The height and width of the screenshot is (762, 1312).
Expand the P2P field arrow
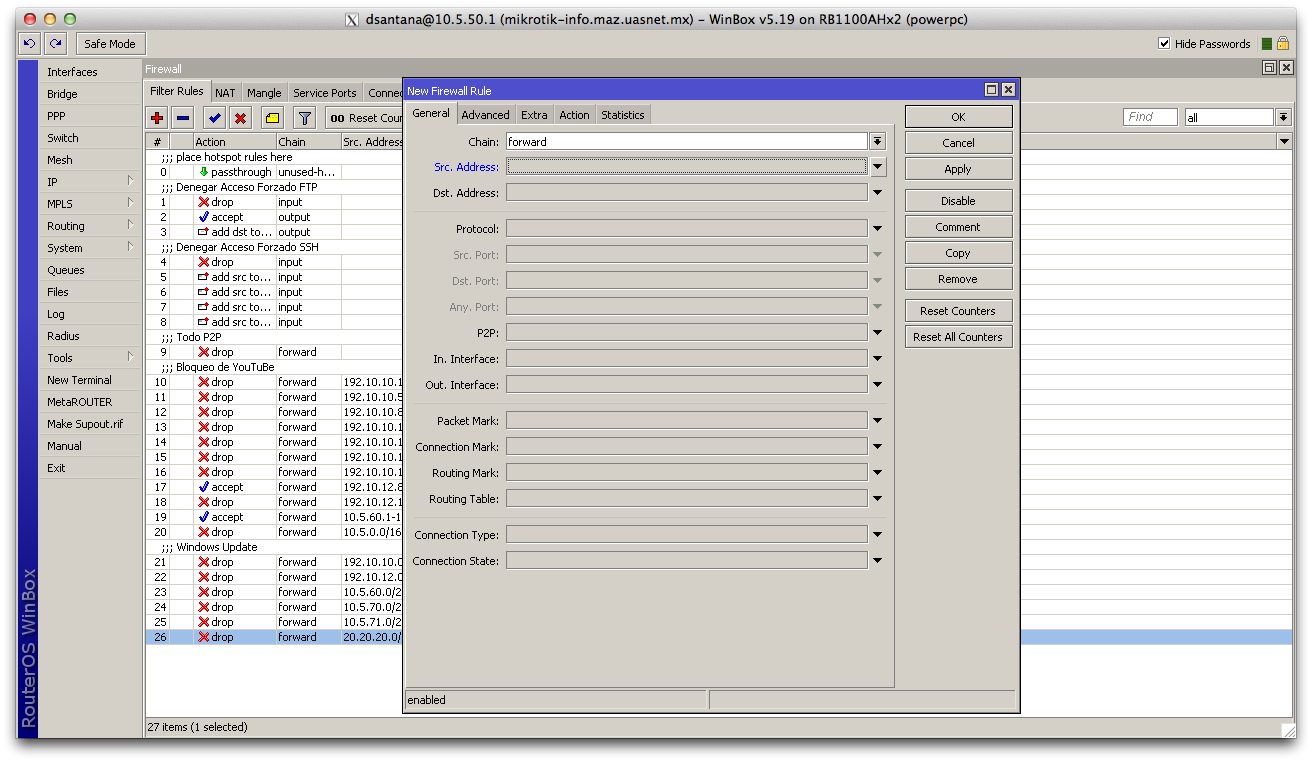click(877, 333)
